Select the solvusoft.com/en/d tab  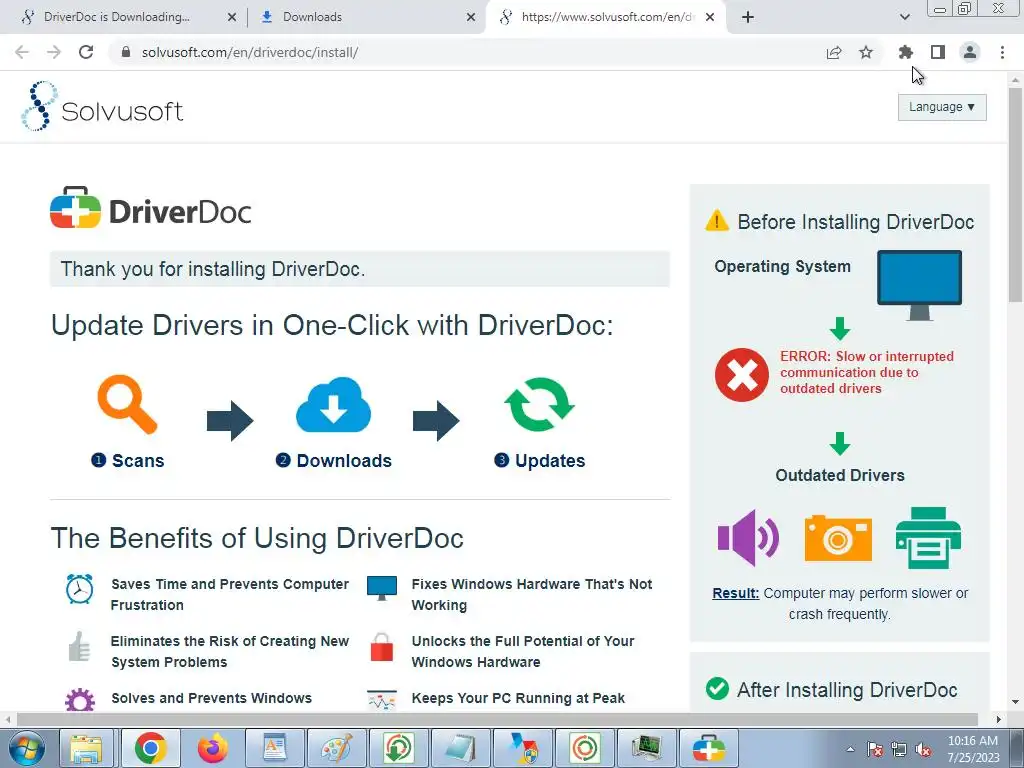[604, 17]
